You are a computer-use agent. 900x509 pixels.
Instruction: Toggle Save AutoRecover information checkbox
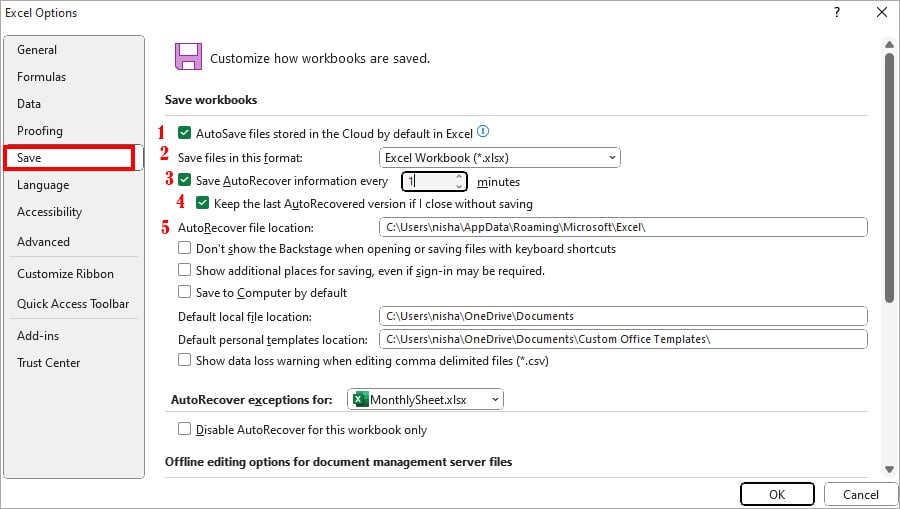point(184,180)
